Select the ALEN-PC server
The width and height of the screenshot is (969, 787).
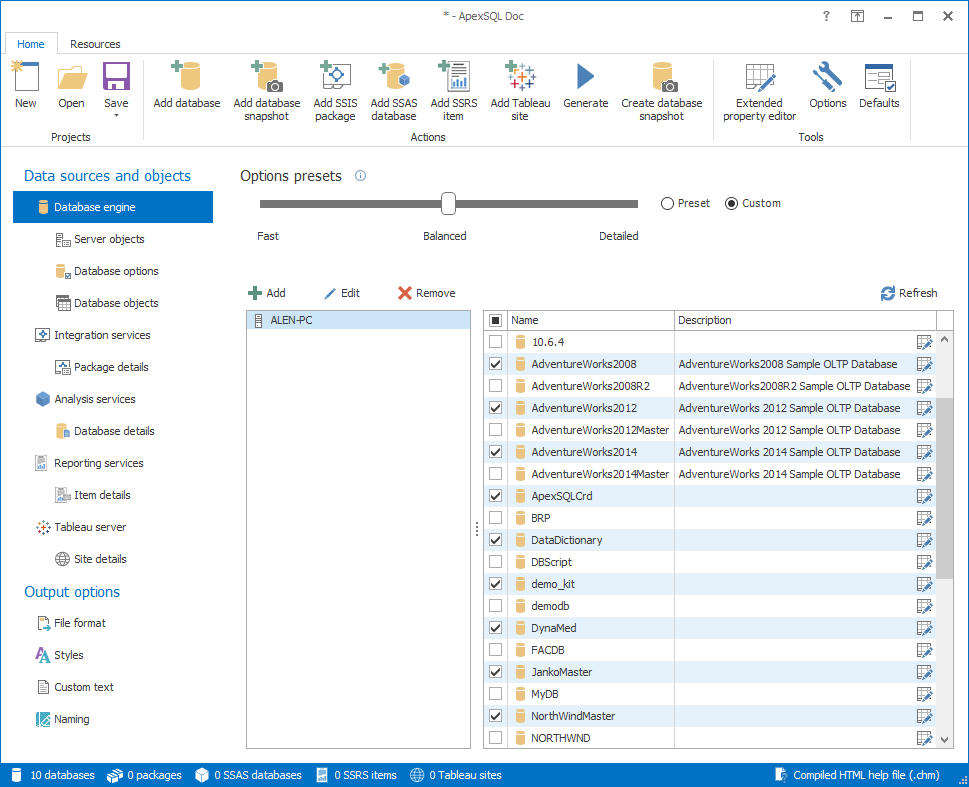tap(358, 320)
